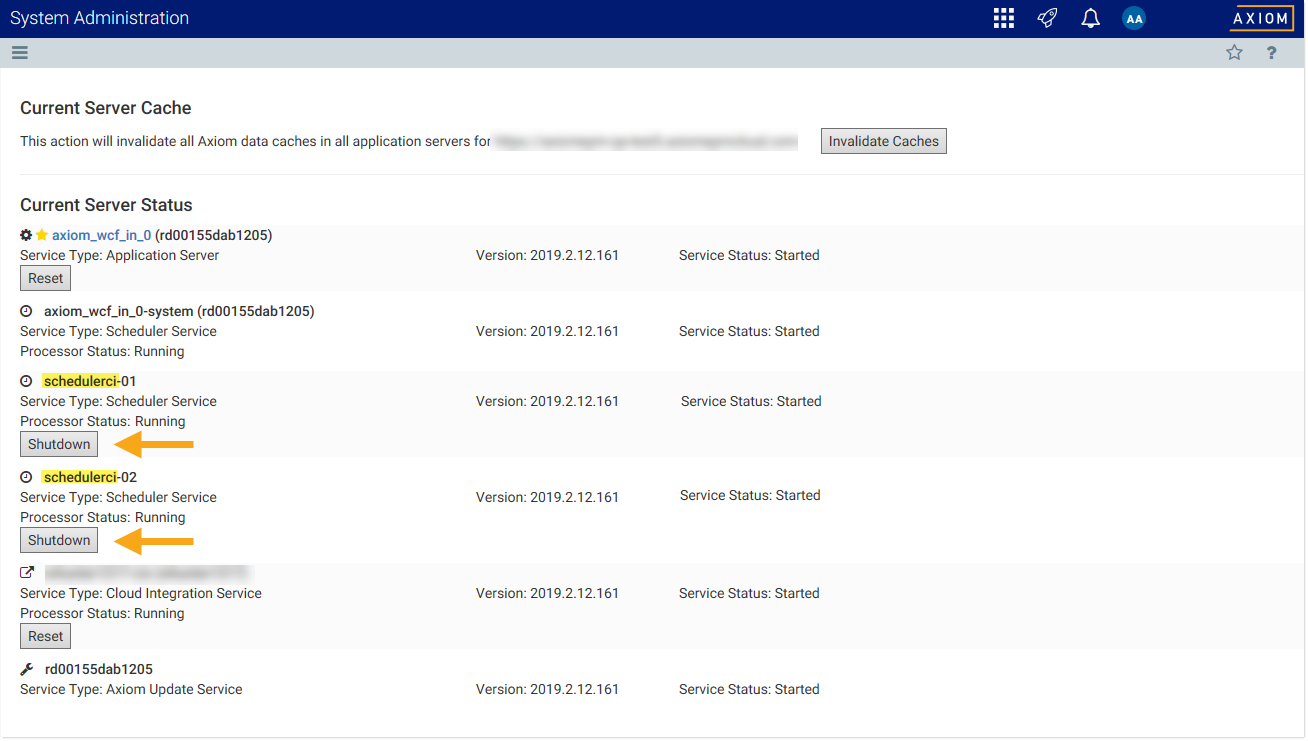This screenshot has width=1308, height=741.
Task: Add page to favorites with star icon
Action: point(1234,53)
